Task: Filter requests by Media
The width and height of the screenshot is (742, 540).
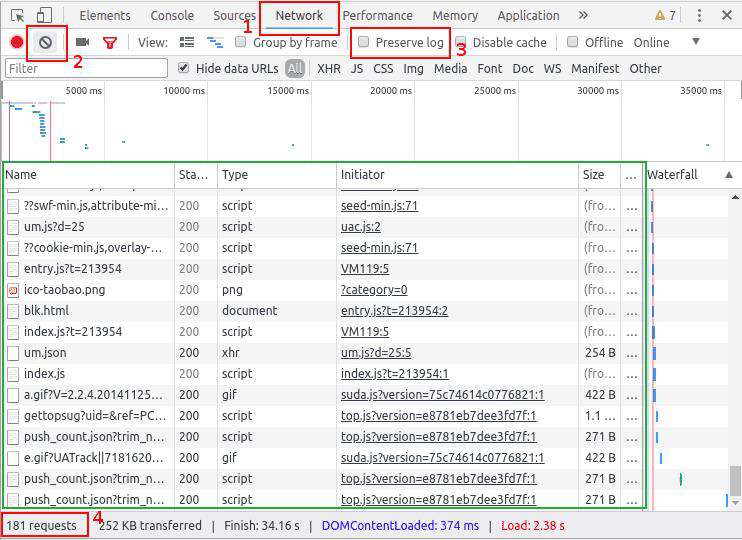Action: (x=450, y=69)
